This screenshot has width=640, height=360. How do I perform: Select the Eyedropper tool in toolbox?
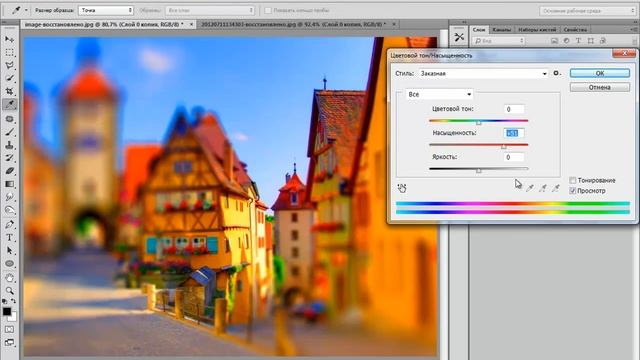pos(9,104)
